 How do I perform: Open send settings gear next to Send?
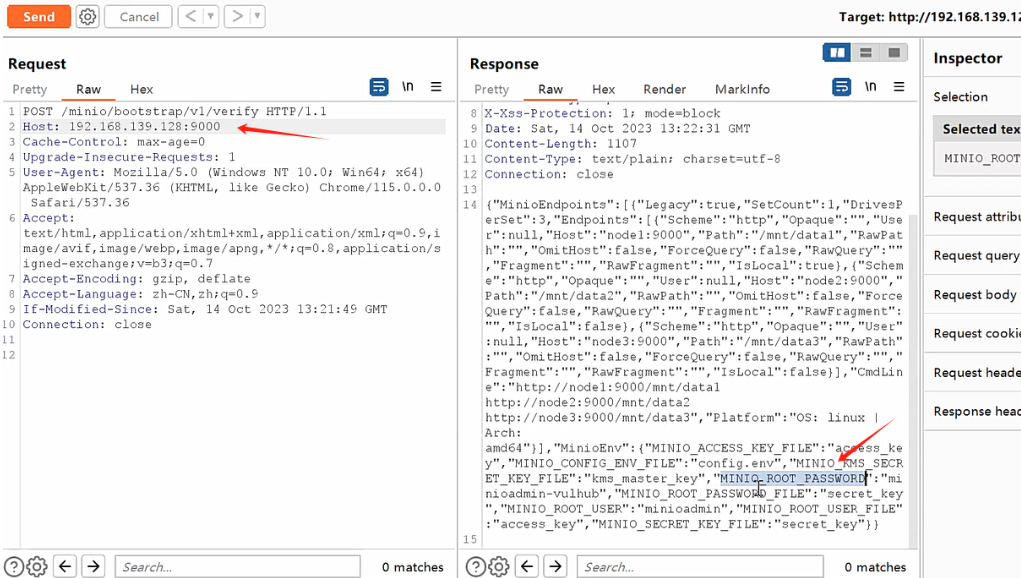[x=87, y=16]
